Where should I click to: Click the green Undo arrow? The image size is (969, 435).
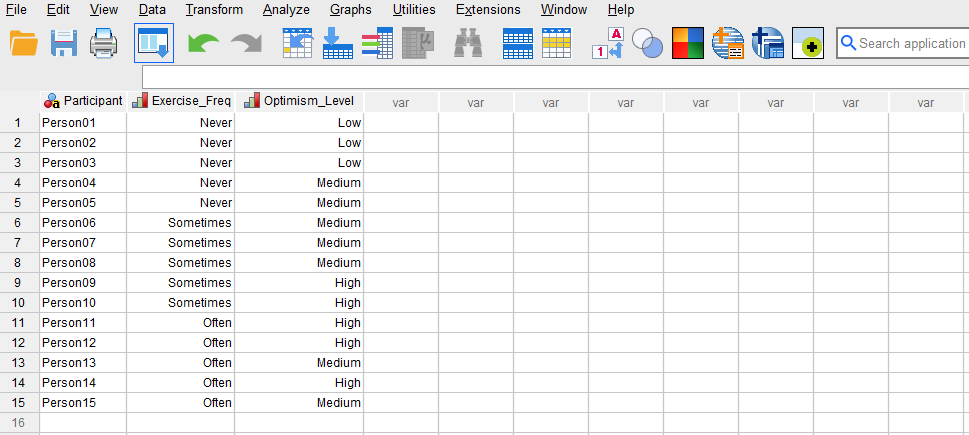click(203, 43)
